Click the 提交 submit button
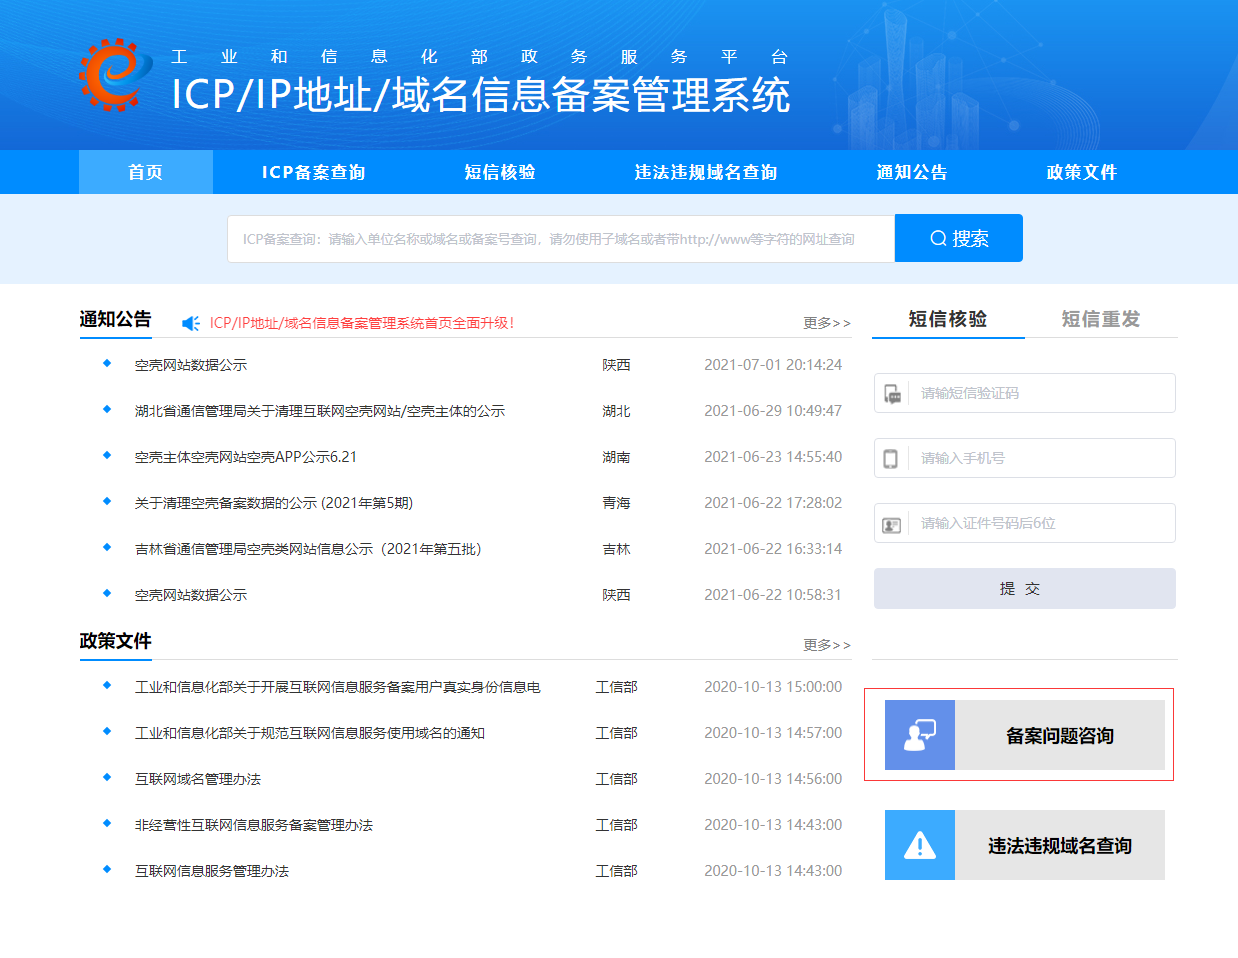1238x958 pixels. (1024, 588)
